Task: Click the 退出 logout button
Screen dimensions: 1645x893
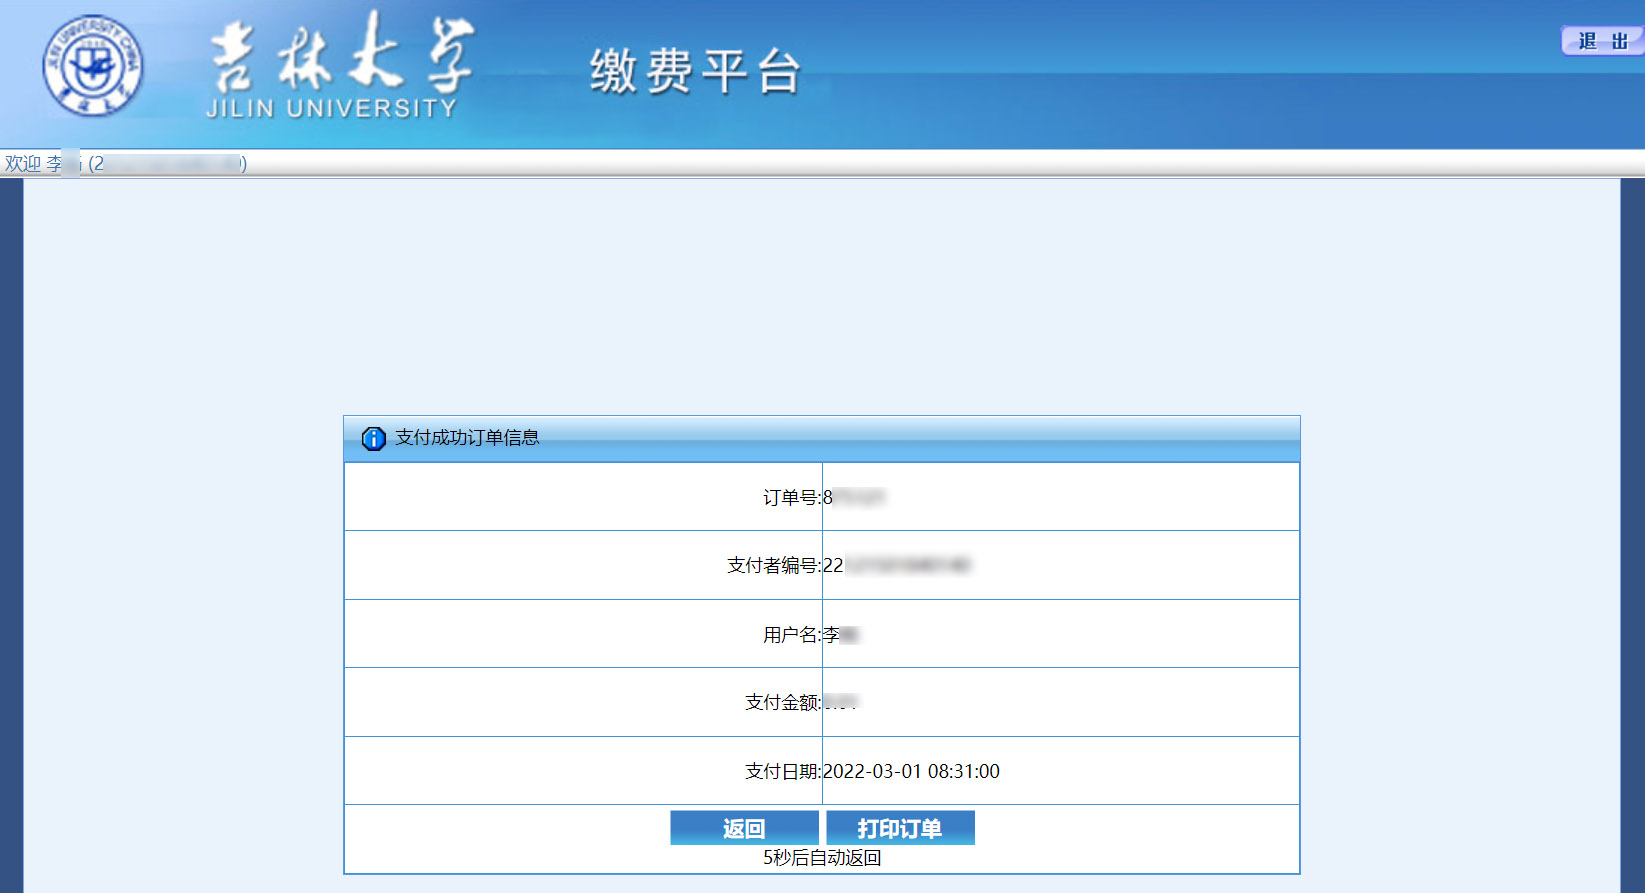Action: click(1602, 41)
